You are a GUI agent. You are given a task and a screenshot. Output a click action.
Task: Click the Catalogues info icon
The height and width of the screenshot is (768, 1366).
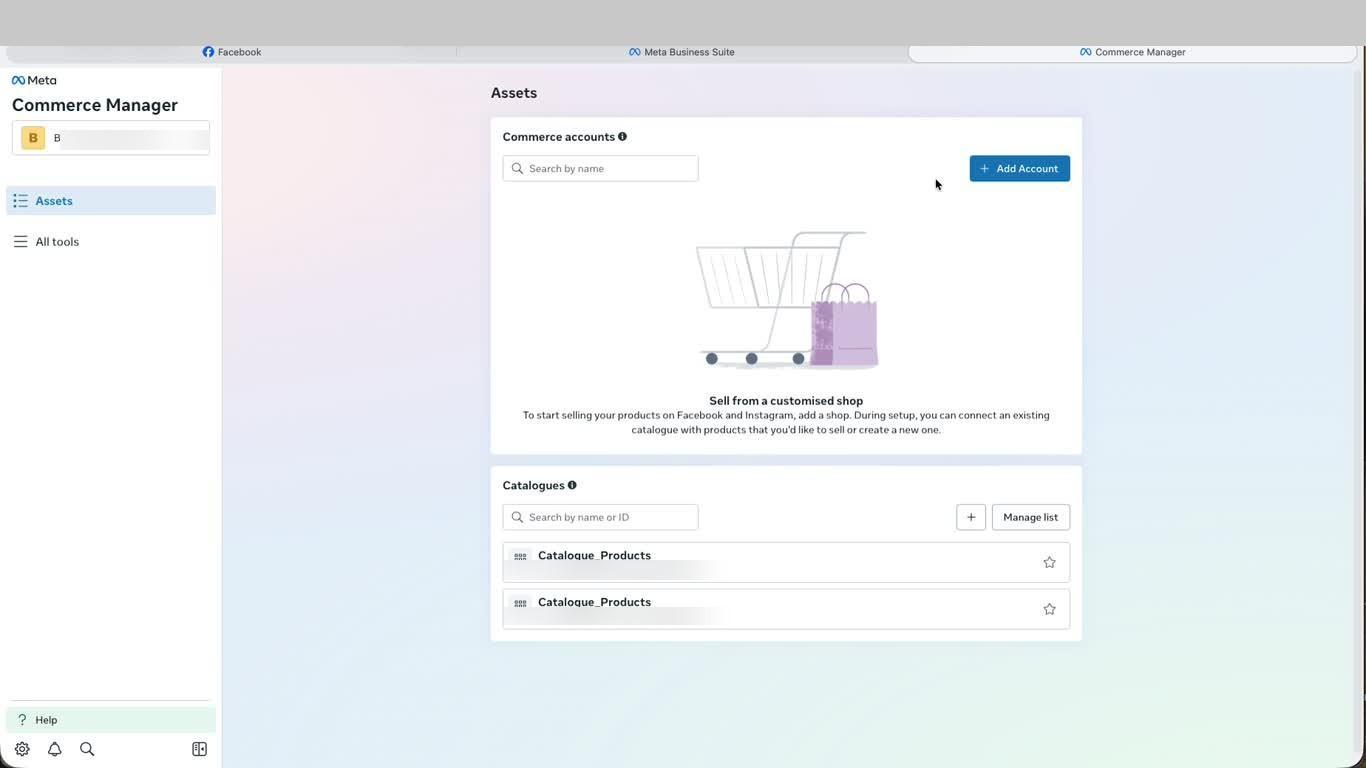coord(572,485)
